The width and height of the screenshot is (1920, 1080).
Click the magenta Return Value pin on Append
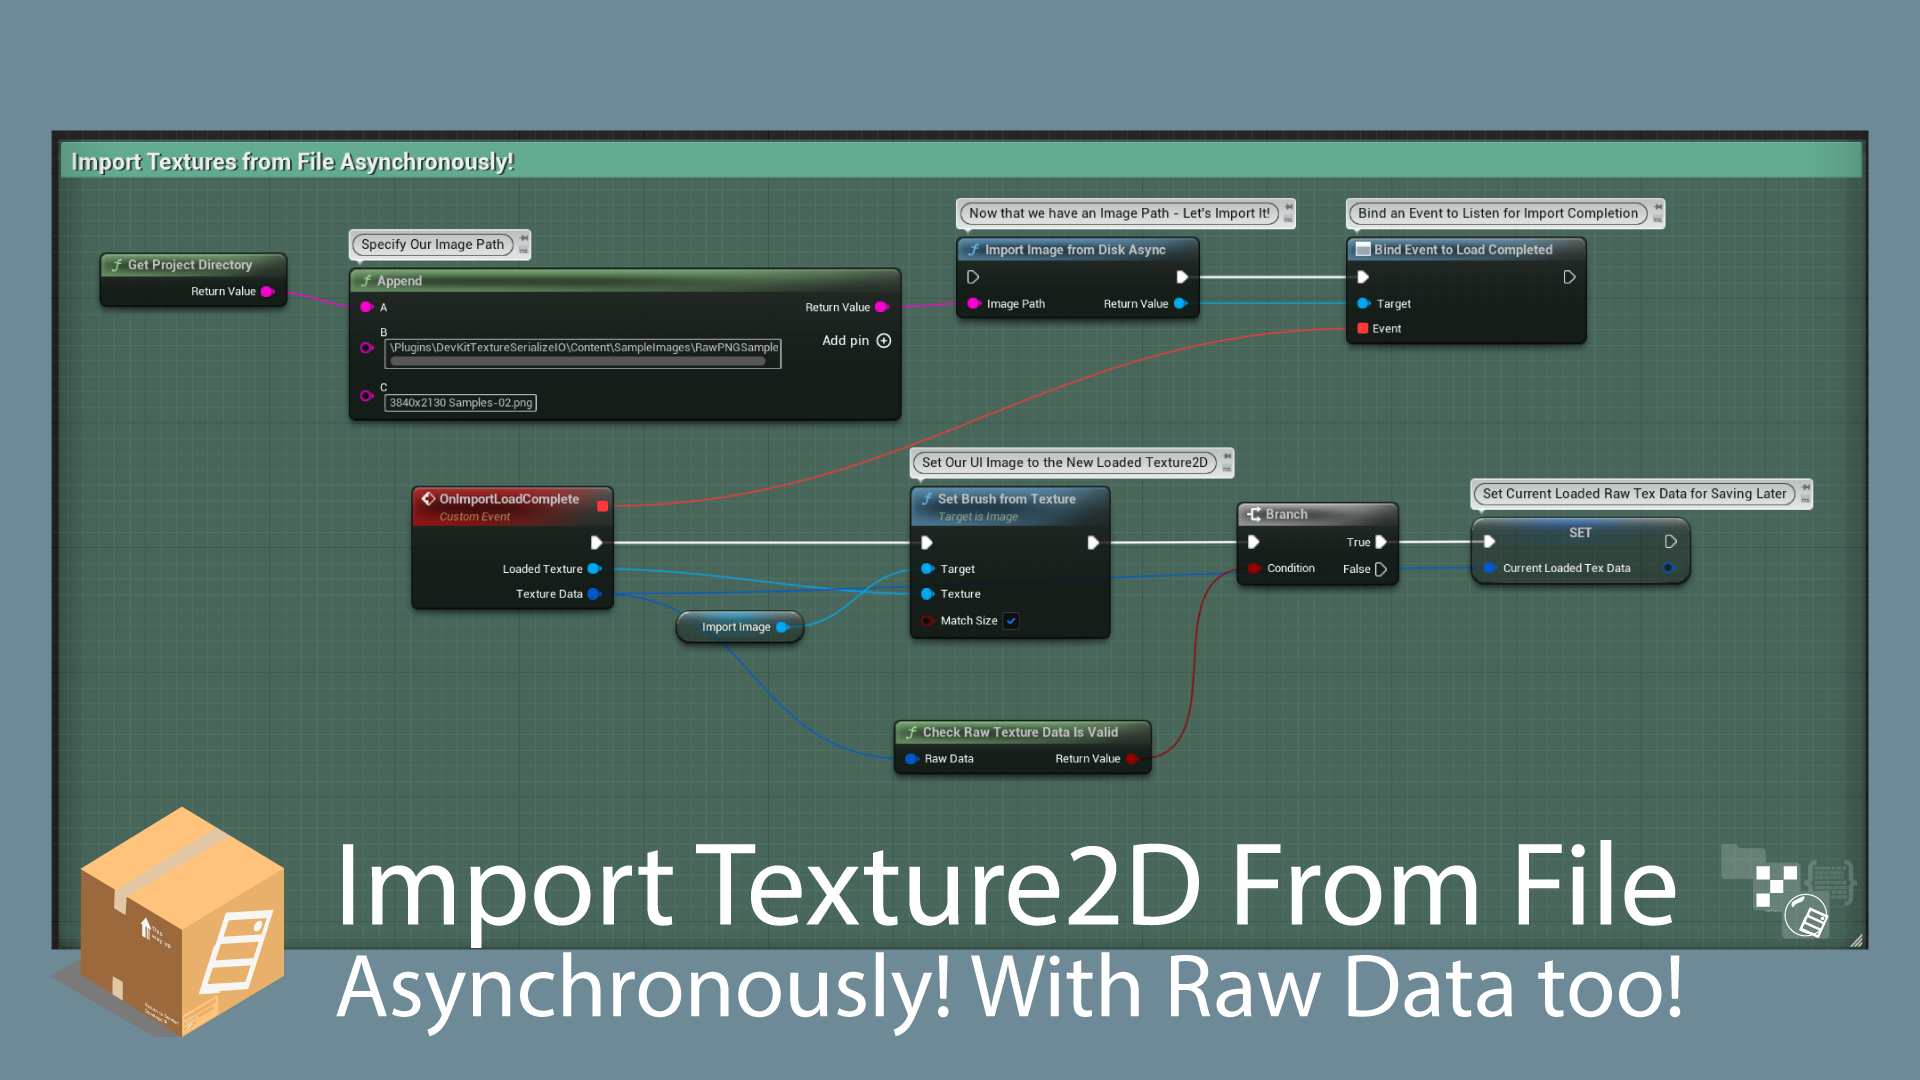coord(881,307)
